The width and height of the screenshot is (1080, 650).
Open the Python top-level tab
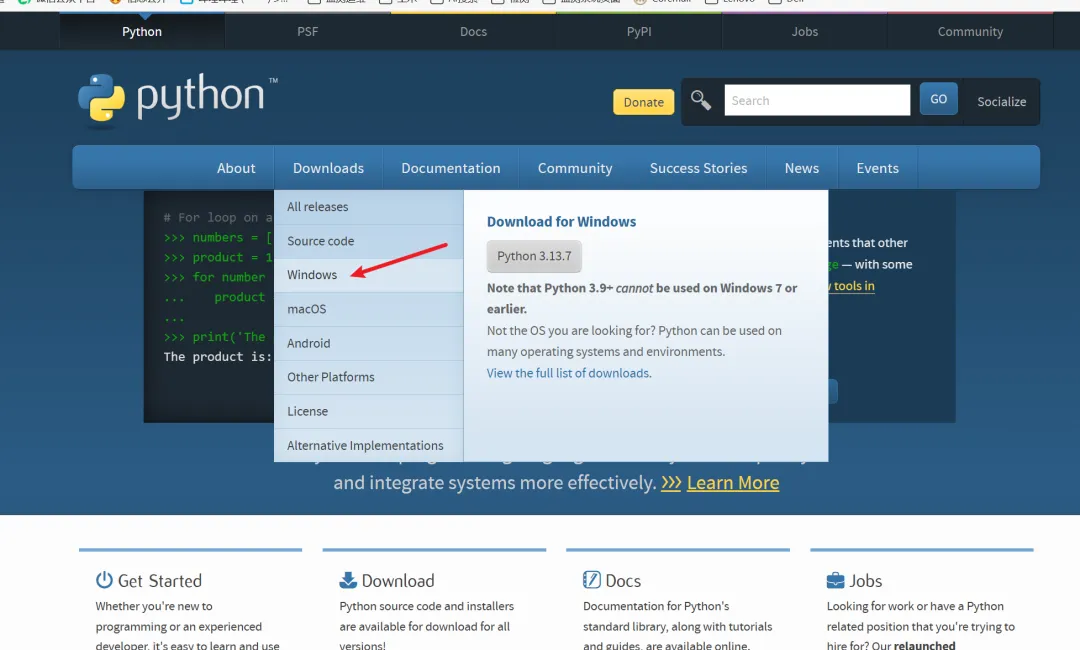142,32
